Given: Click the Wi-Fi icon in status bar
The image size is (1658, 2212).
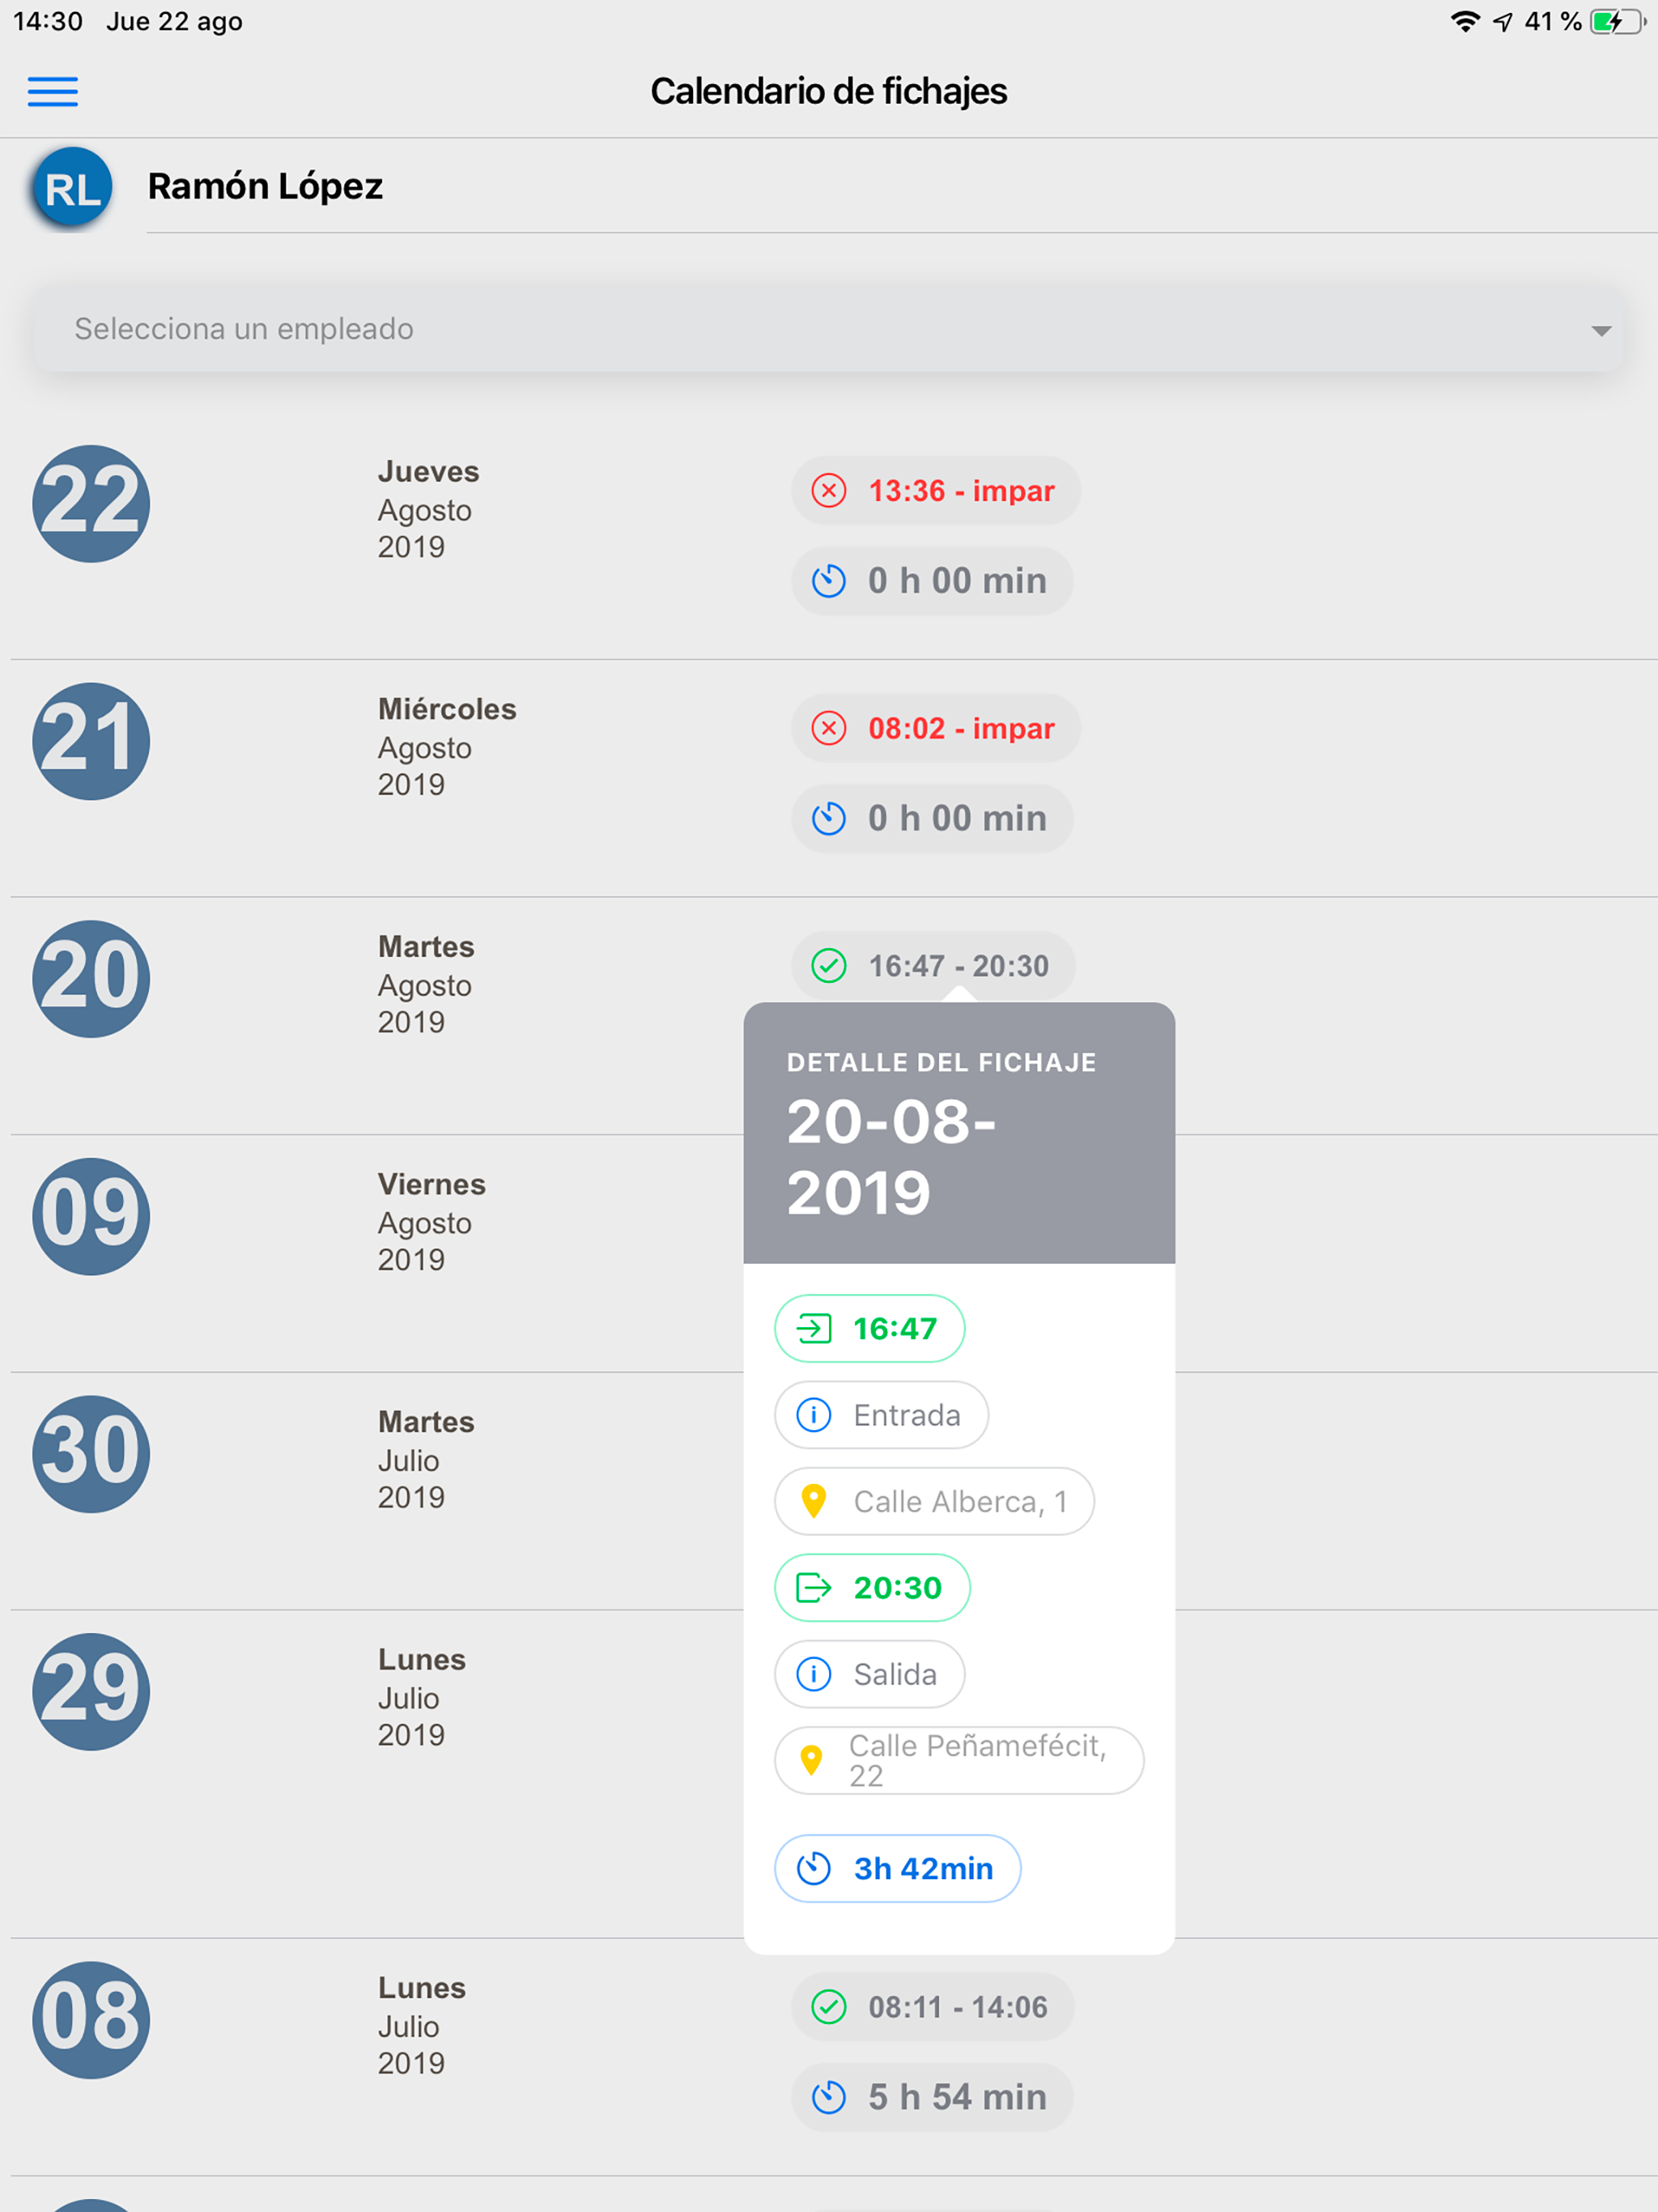Looking at the screenshot, I should click(x=1465, y=21).
